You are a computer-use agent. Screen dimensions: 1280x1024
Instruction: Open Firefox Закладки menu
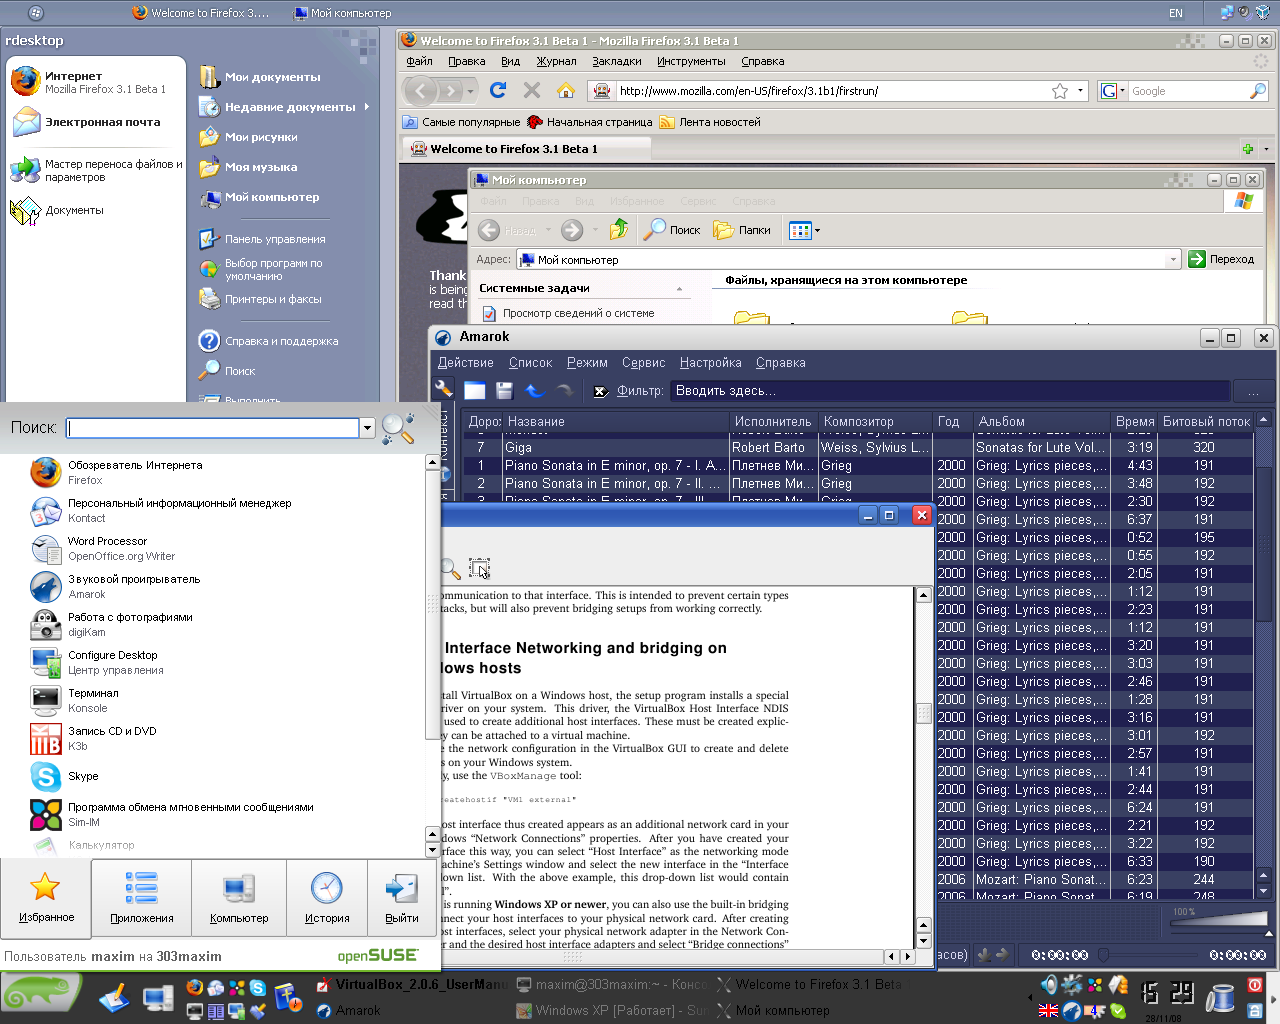(617, 61)
